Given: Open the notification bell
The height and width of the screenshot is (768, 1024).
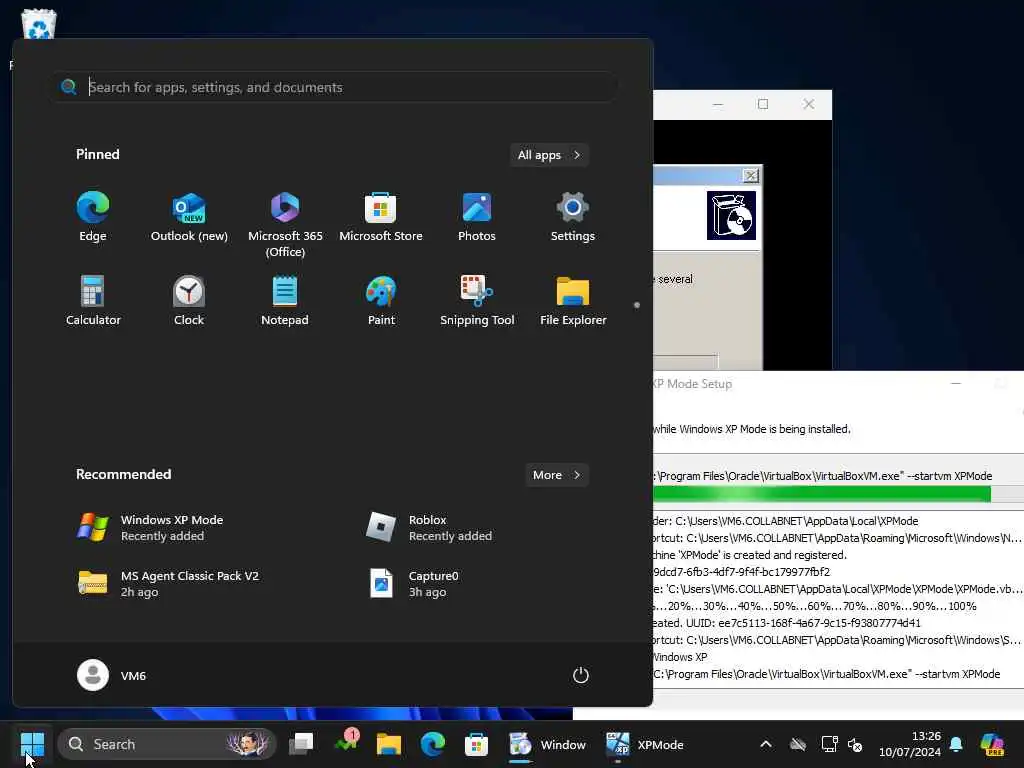Looking at the screenshot, I should tap(956, 744).
